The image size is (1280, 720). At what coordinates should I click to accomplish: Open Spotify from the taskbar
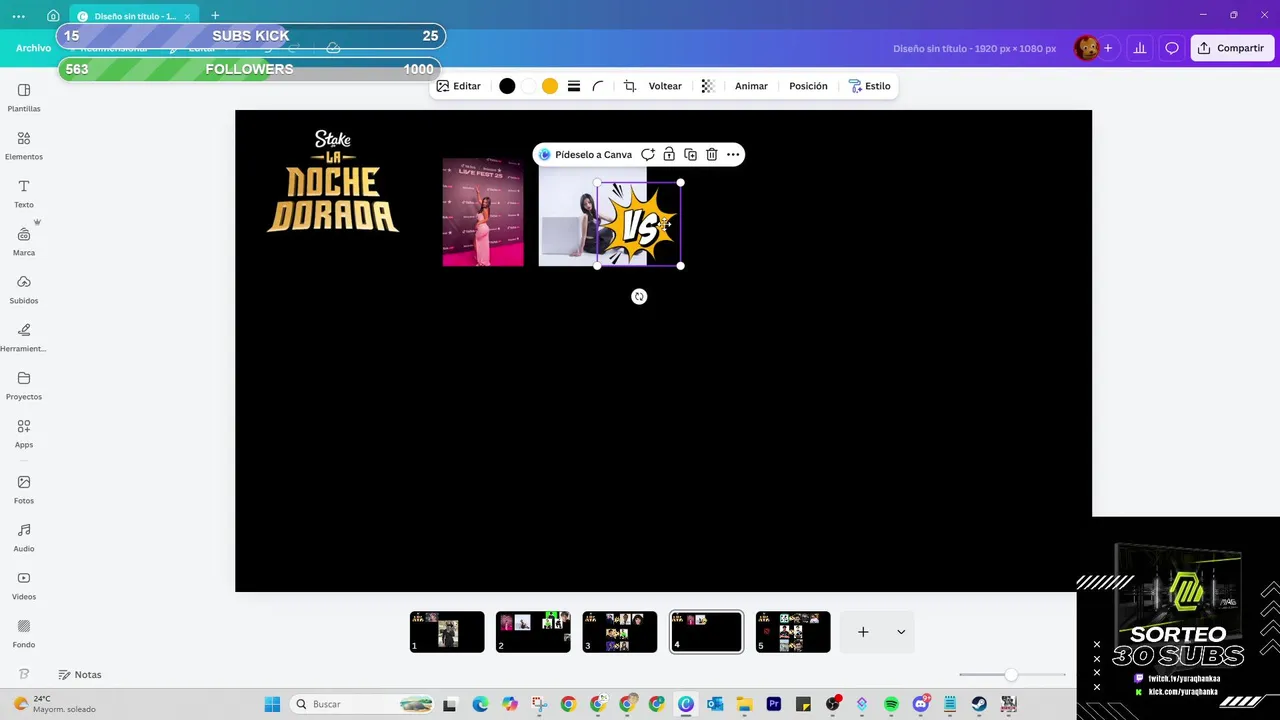click(x=891, y=704)
